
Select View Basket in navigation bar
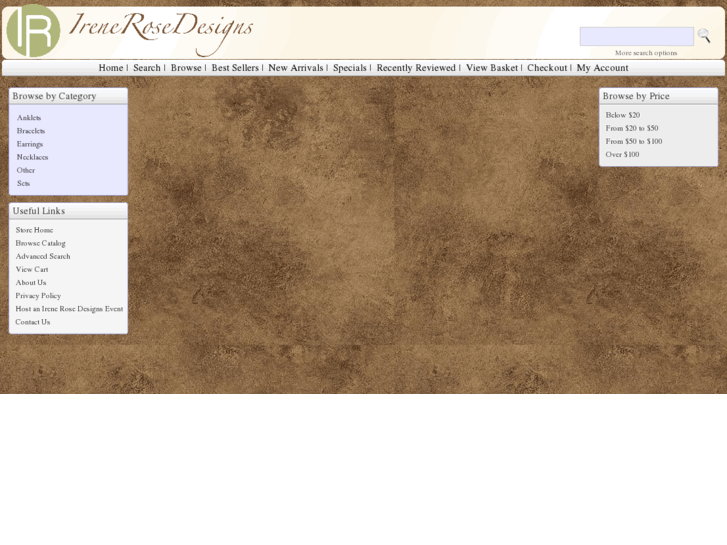[492, 68]
